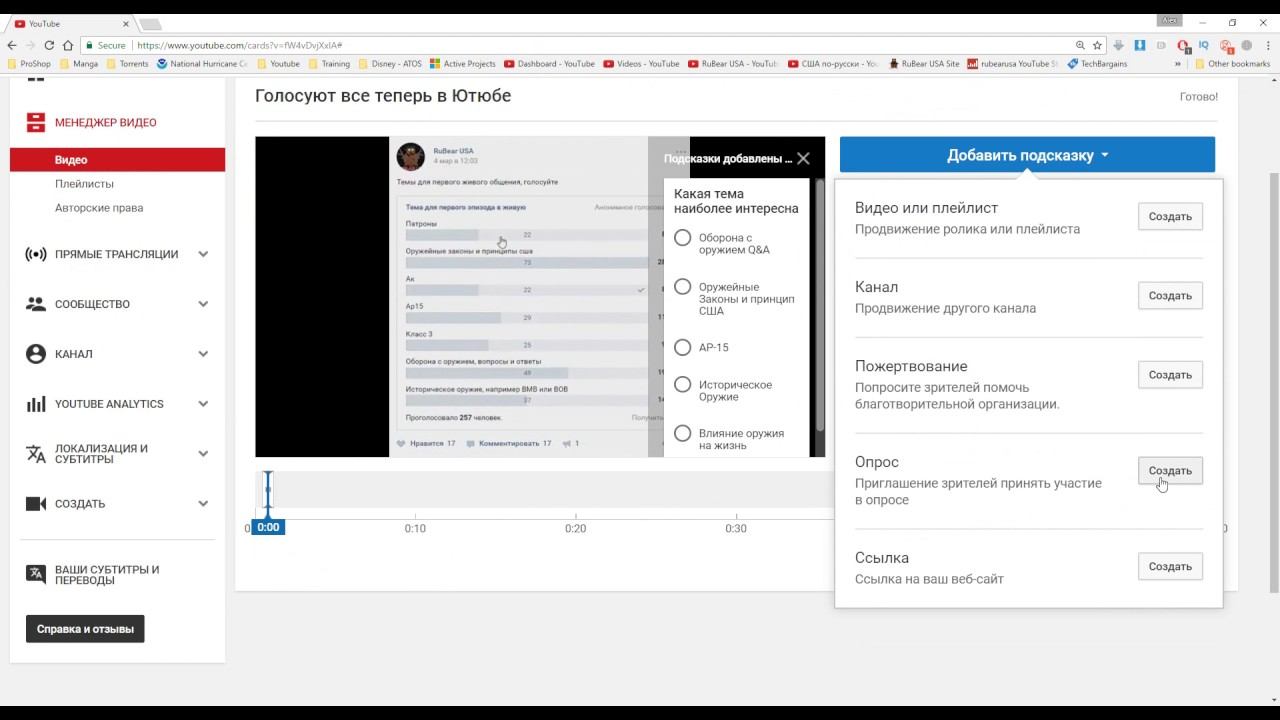
Task: Select AP-15 poll option
Action: tap(682, 347)
